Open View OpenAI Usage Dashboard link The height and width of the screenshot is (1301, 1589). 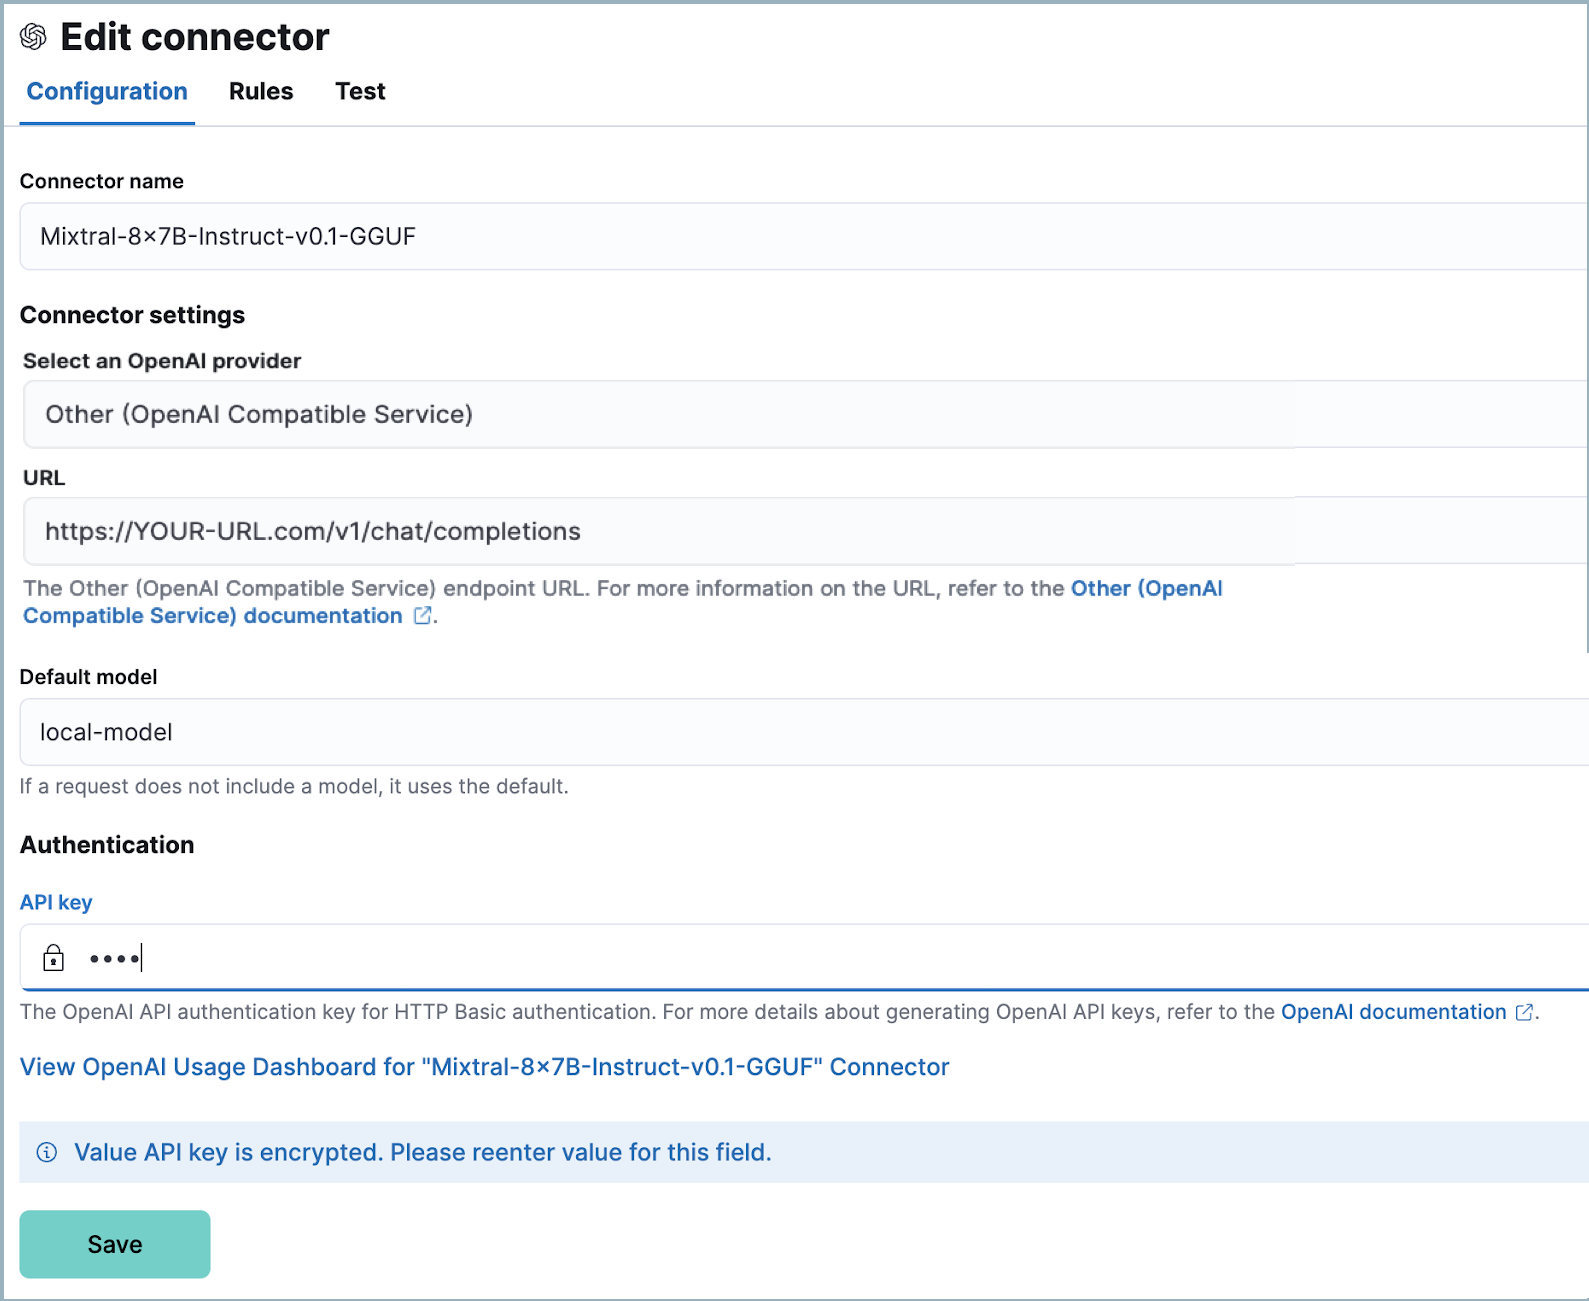click(x=484, y=1067)
